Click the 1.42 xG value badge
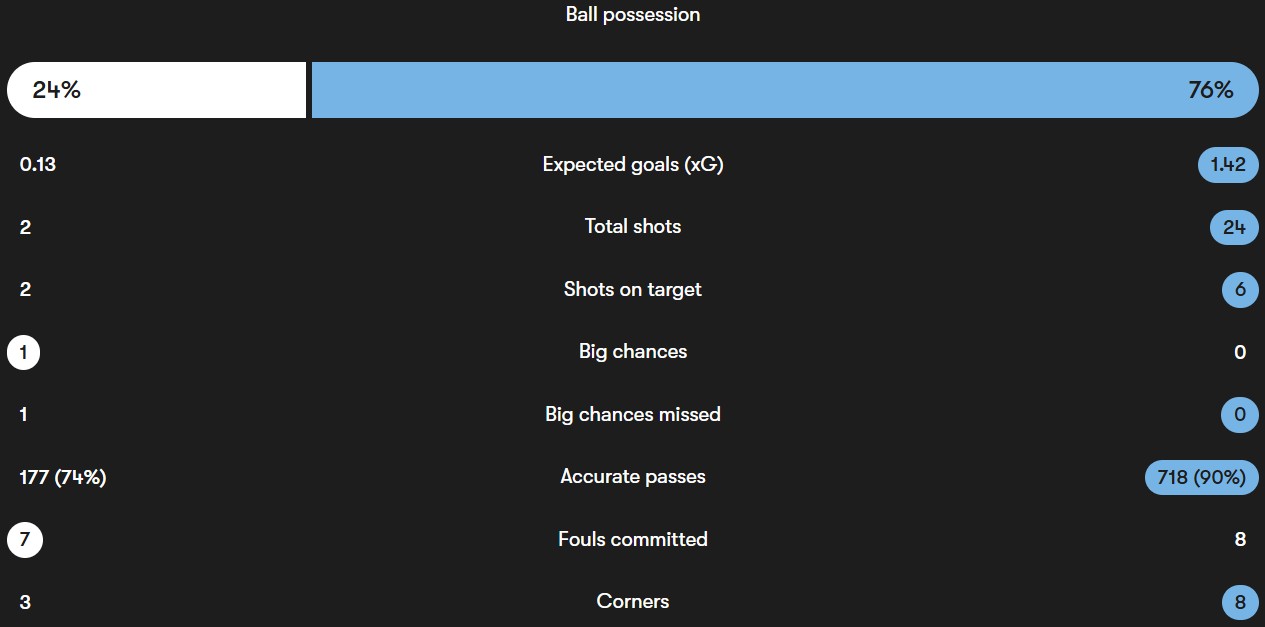This screenshot has height=627, width=1265. 1228,165
